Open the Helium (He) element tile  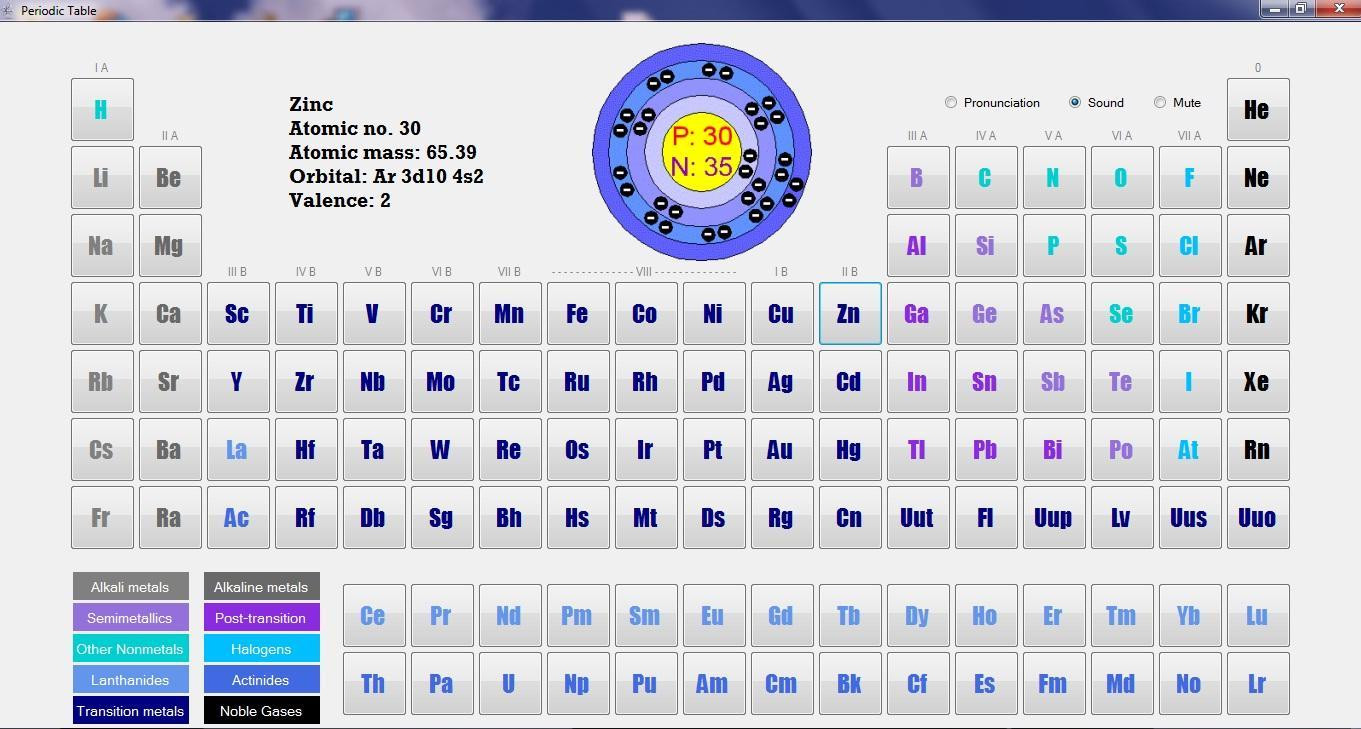tap(1258, 110)
